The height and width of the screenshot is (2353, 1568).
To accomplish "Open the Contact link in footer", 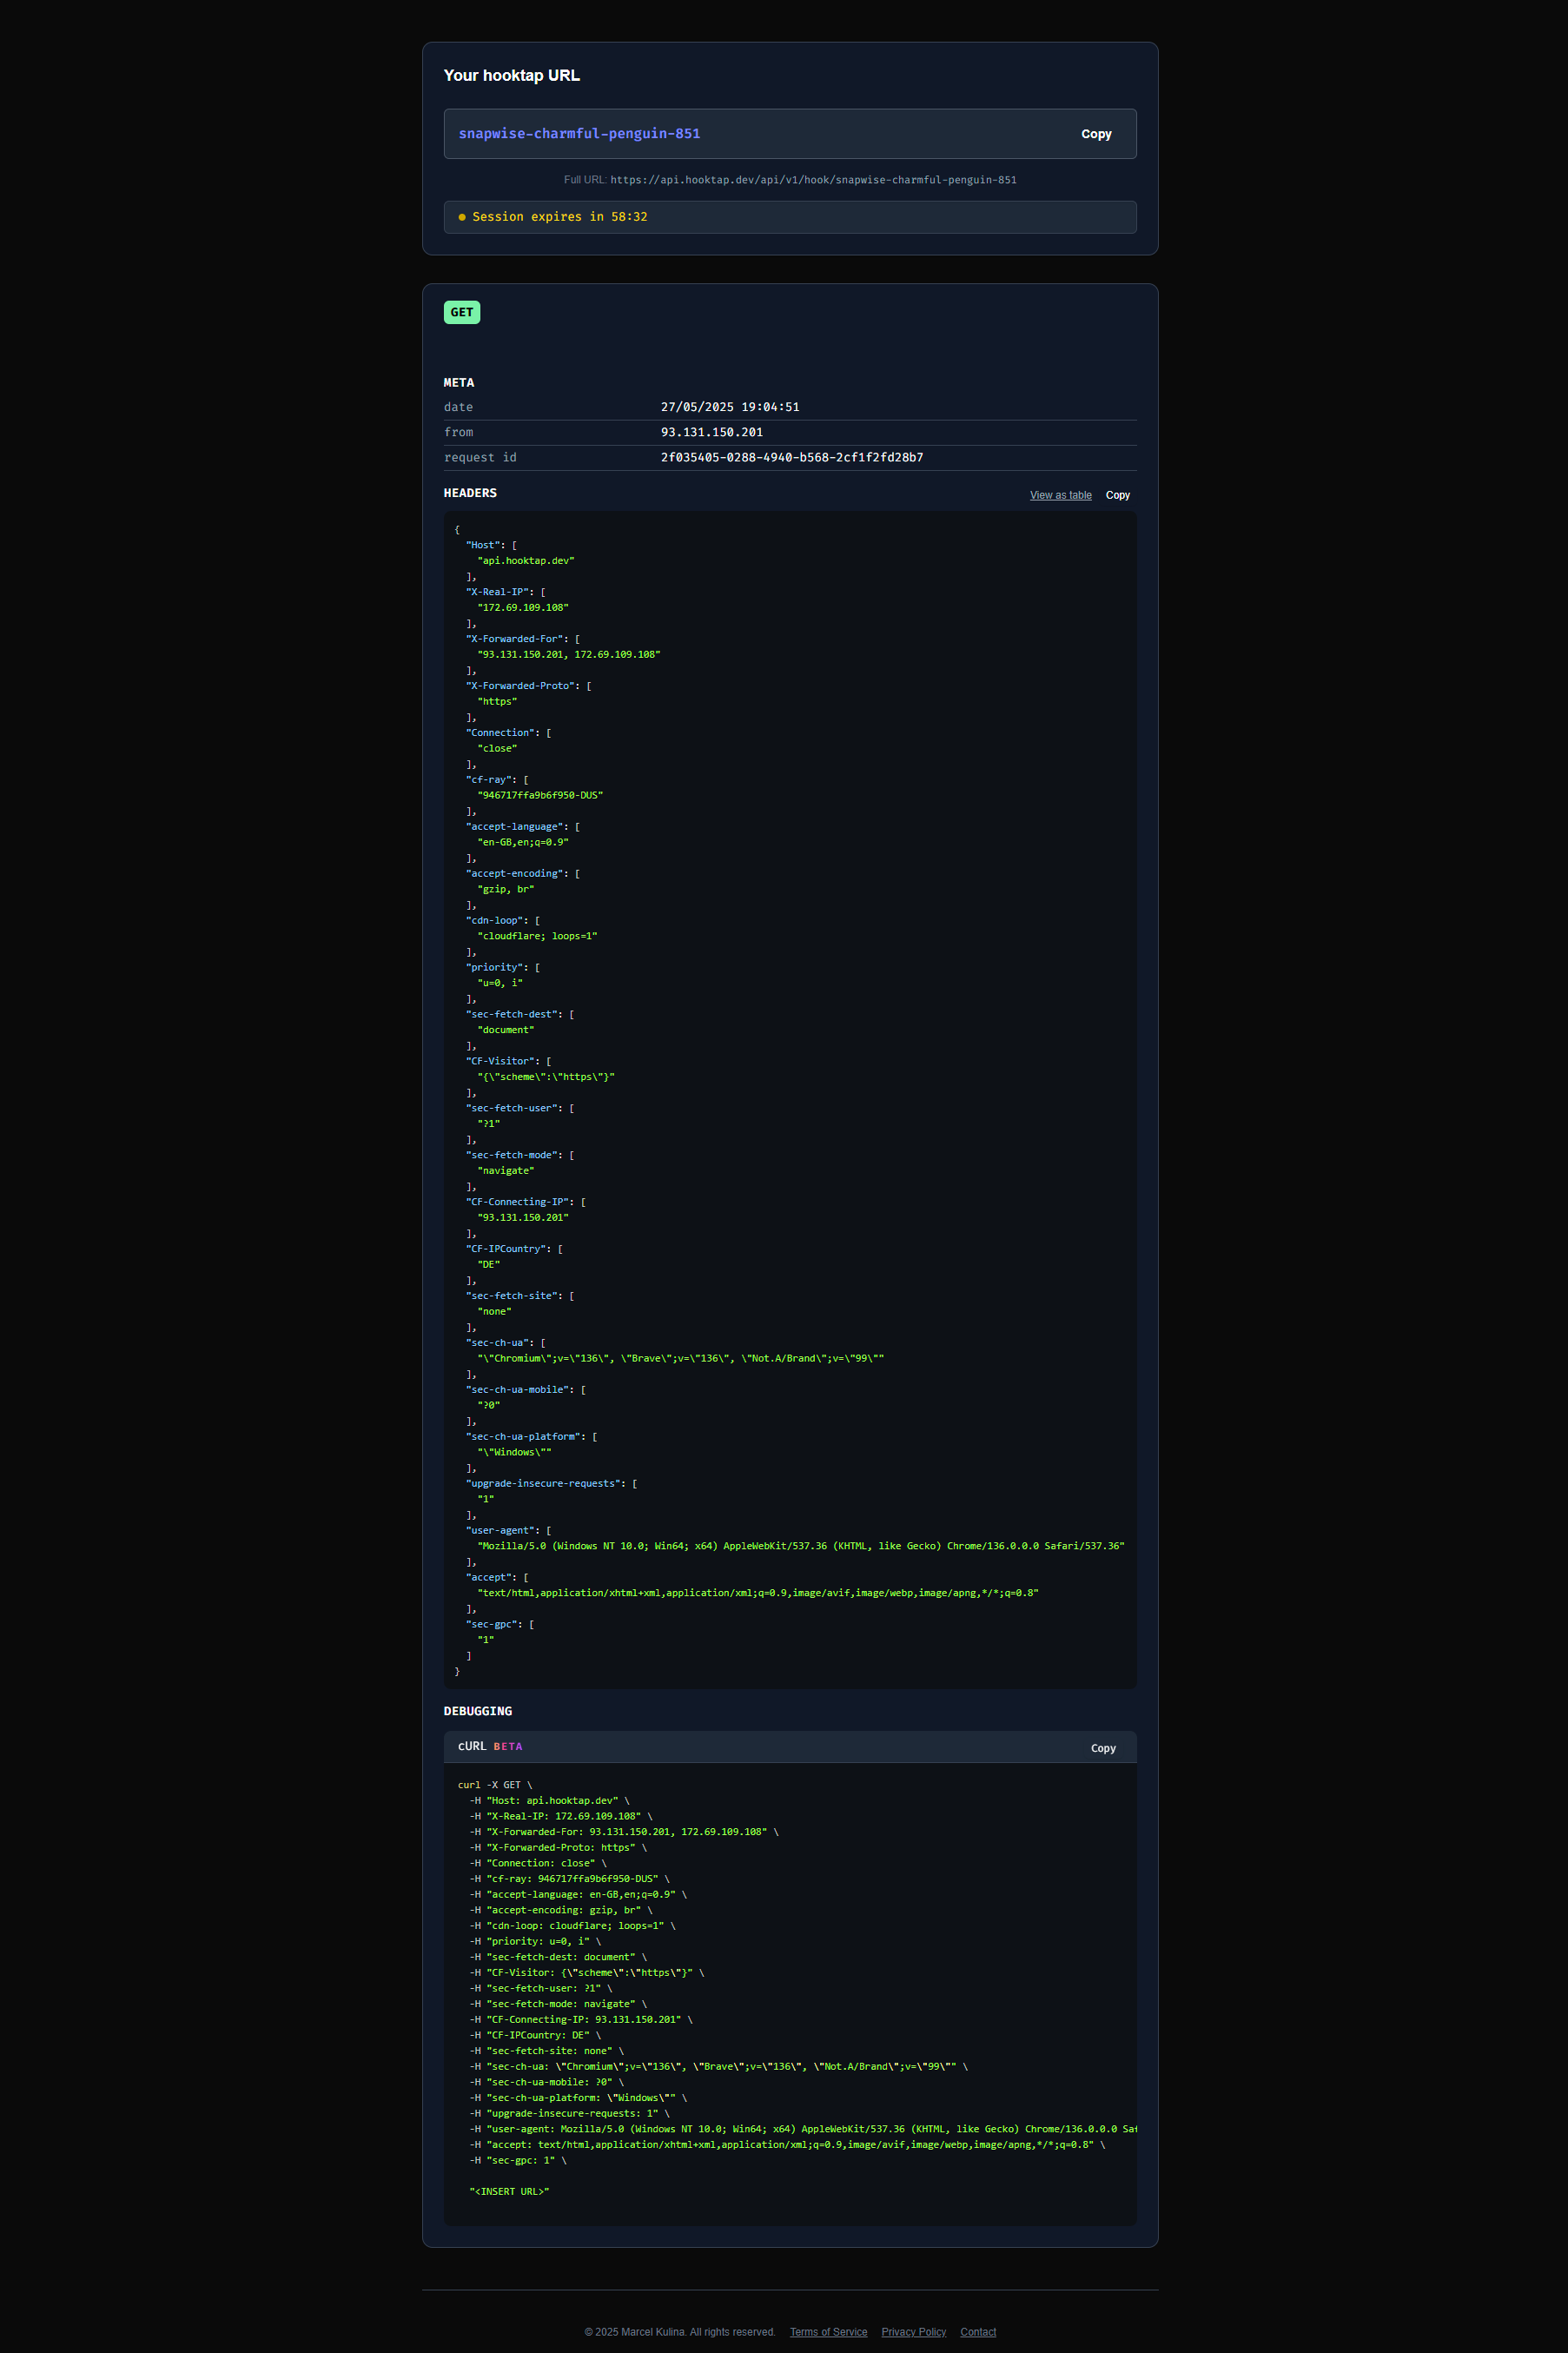I will (x=978, y=2332).
